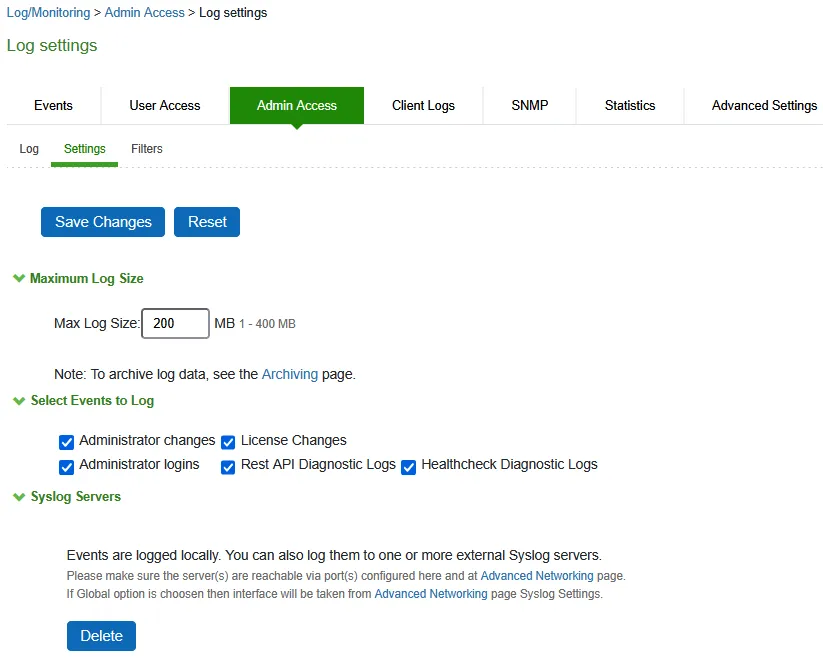Toggle the Administrator logins checkbox

point(67,467)
